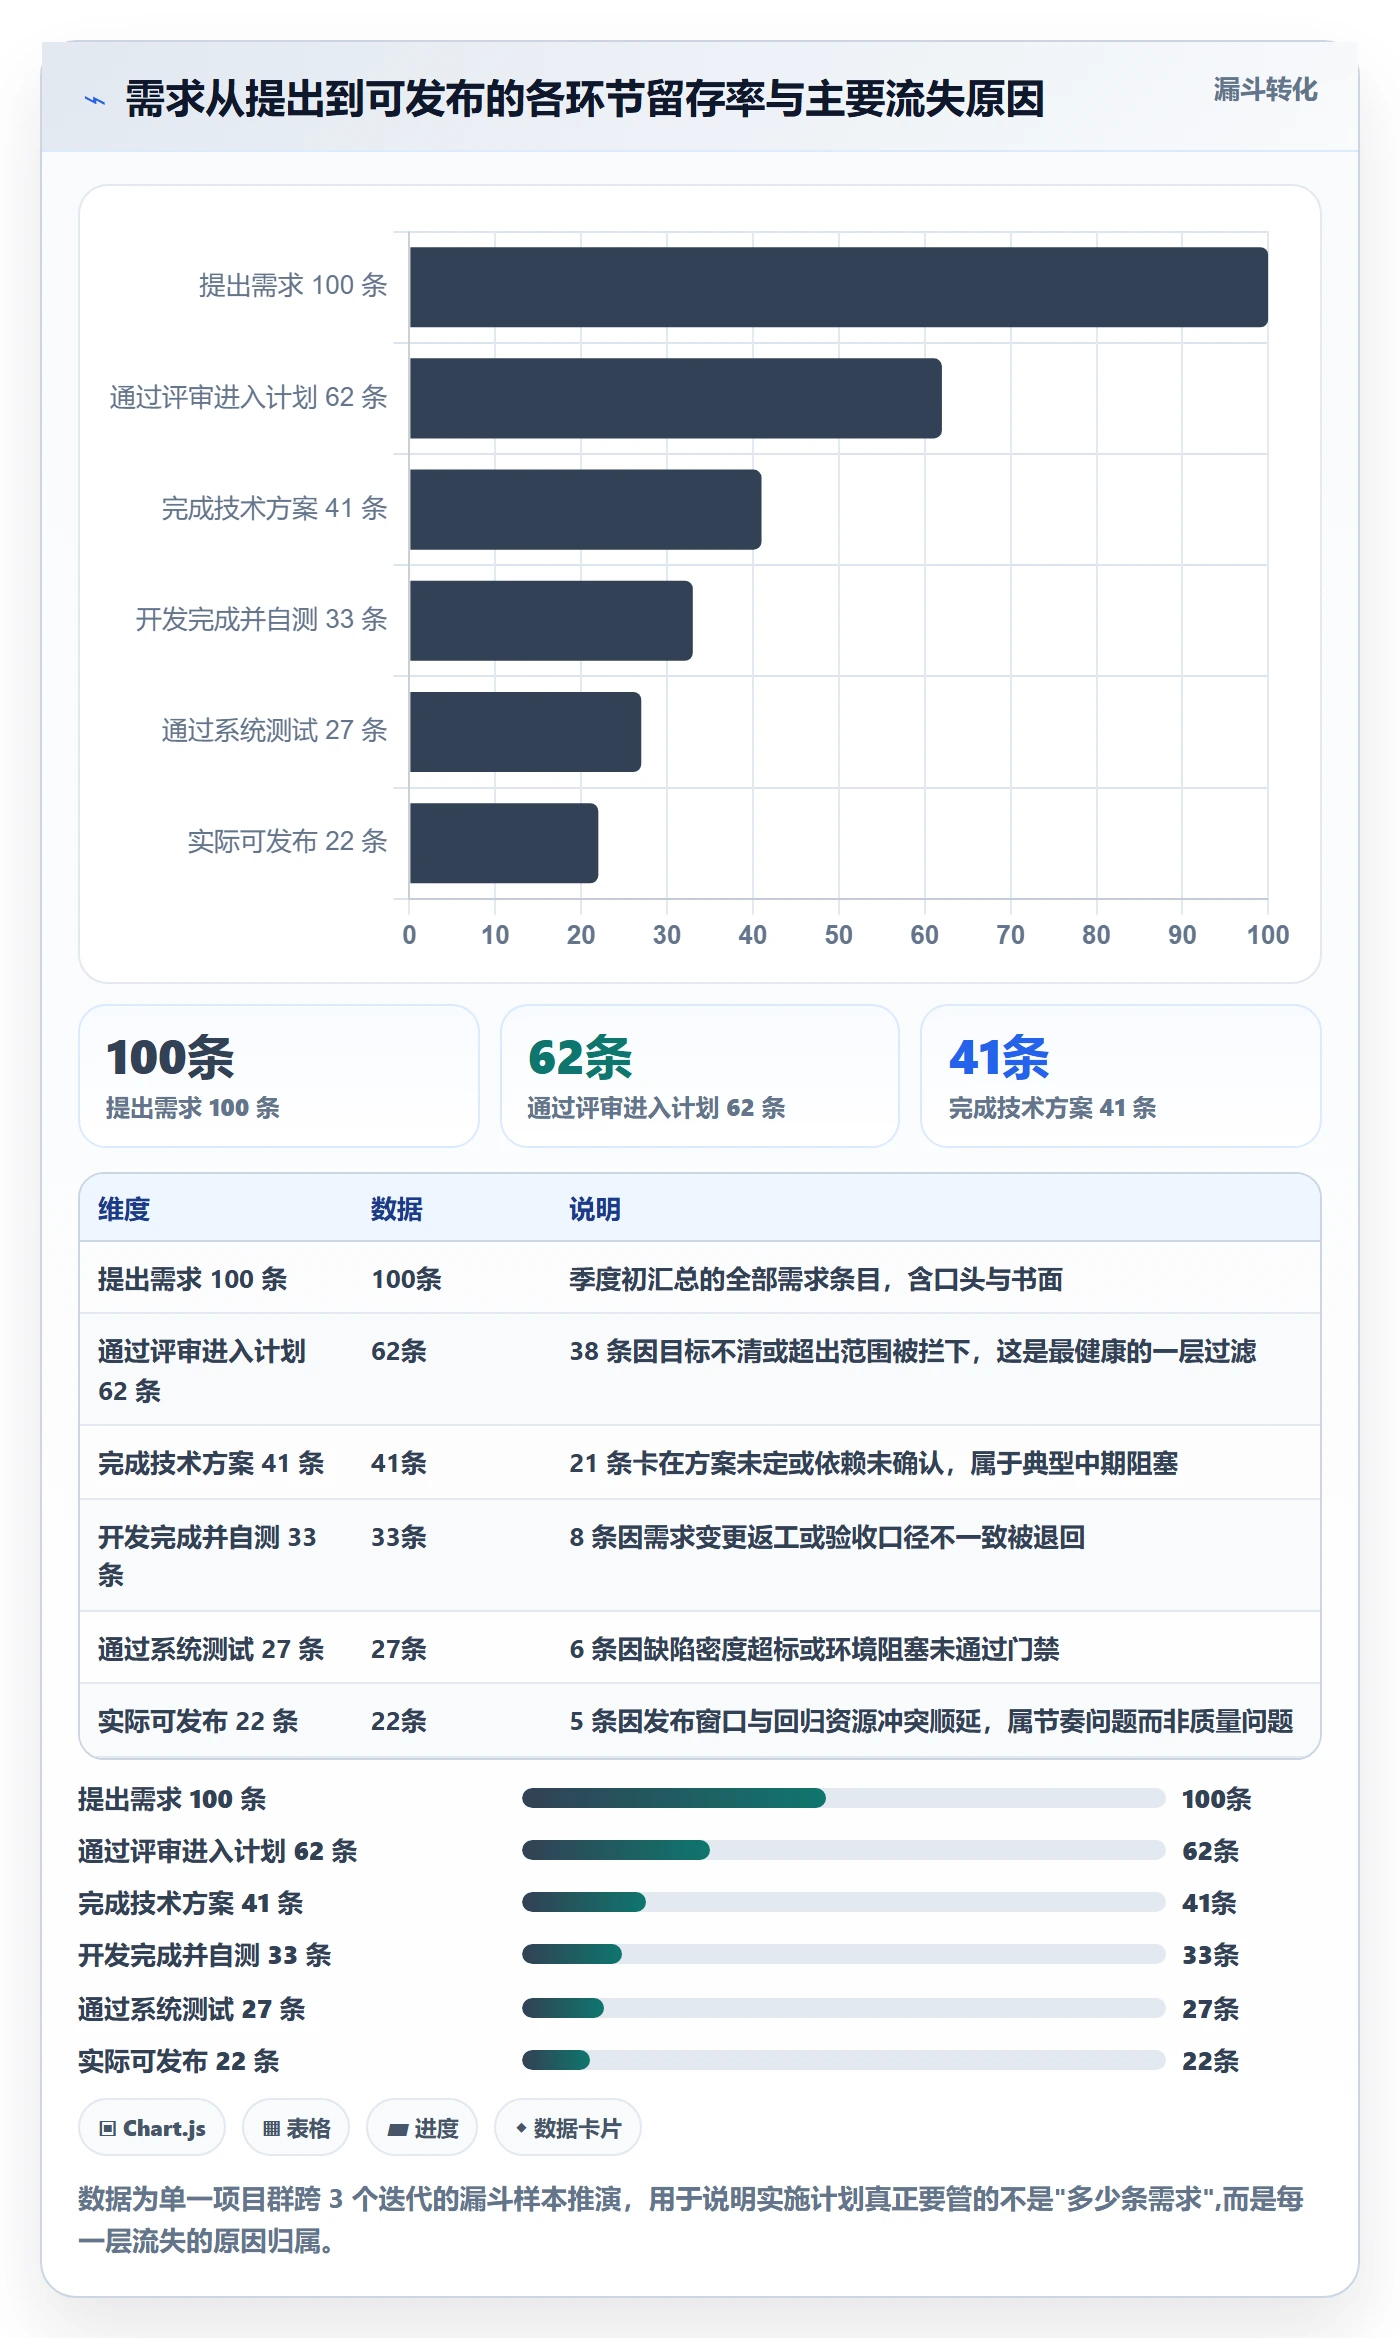Click the progress bar for 完成技术方案 41 条

click(x=843, y=1902)
